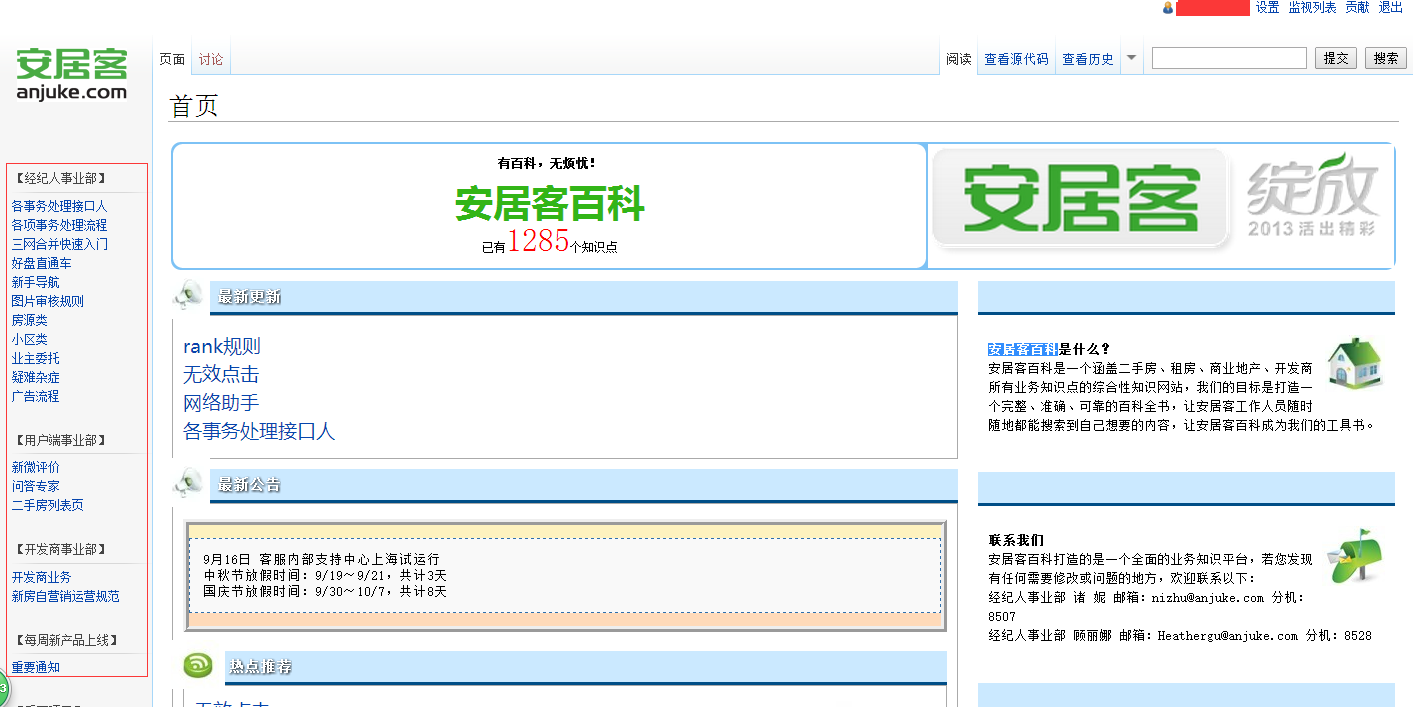Open 新微评价 sidebar link
1413x707 pixels.
pyautogui.click(x=35, y=467)
